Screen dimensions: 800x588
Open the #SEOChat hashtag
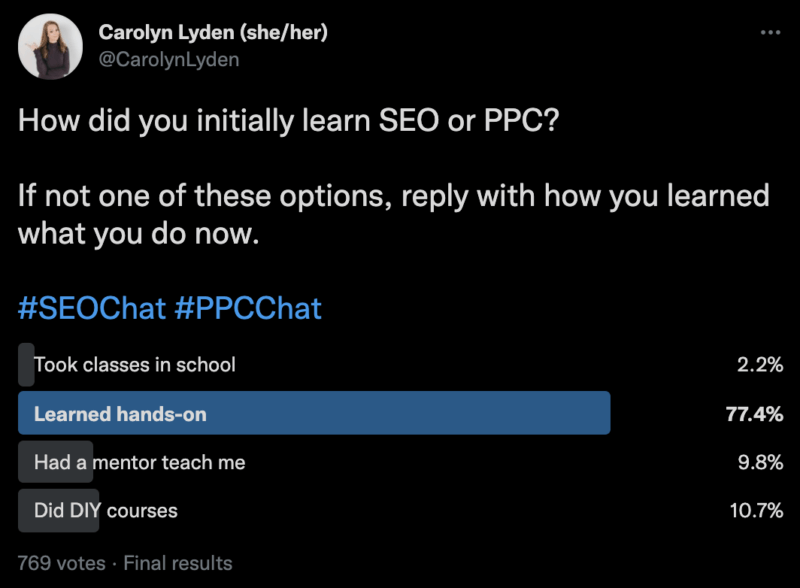[x=91, y=308]
